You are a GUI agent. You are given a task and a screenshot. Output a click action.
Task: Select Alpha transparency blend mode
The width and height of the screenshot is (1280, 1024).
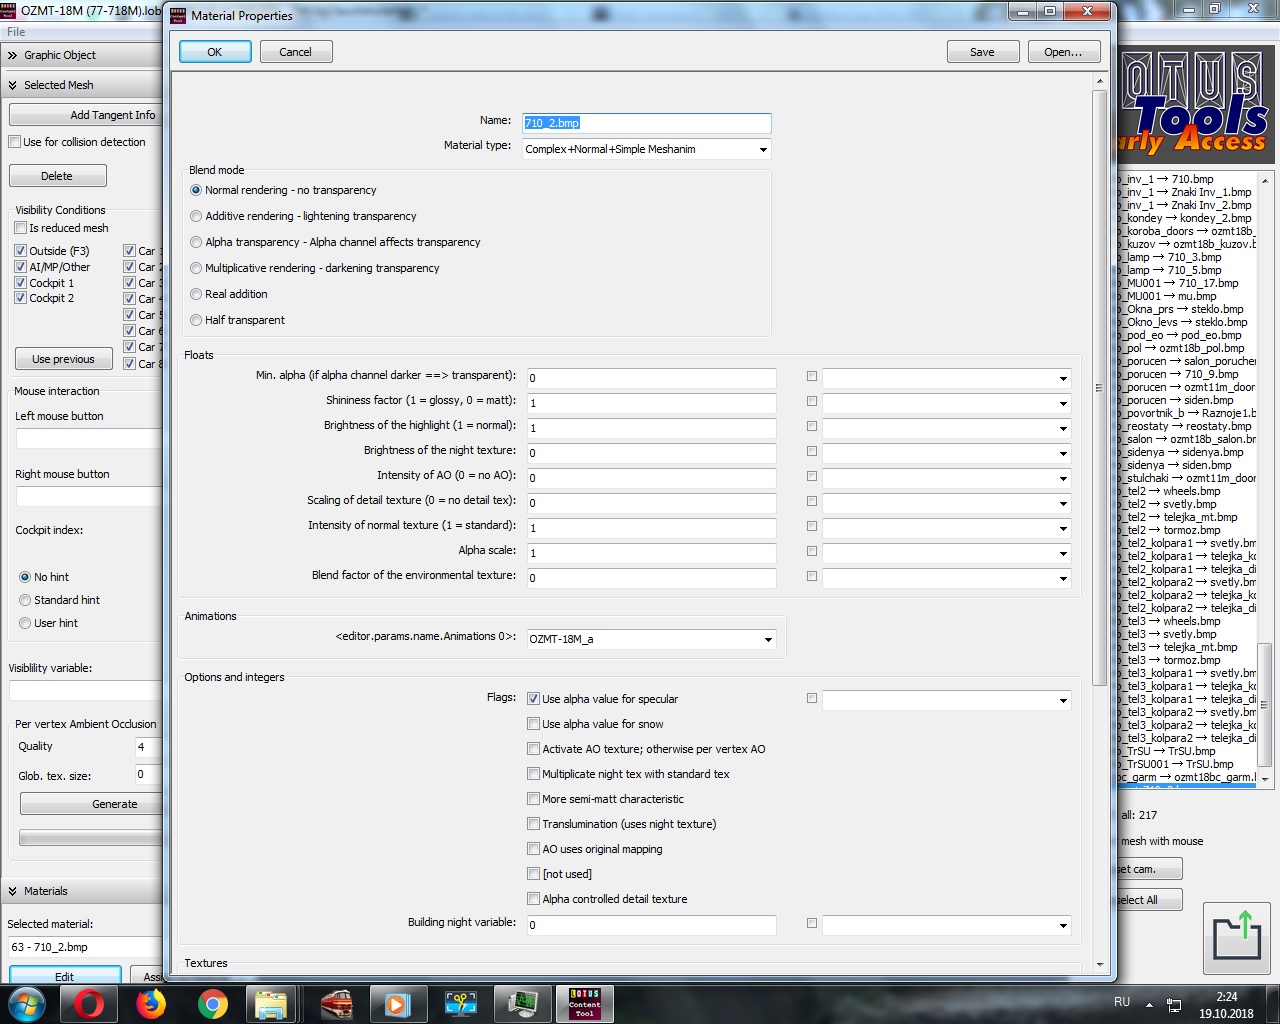pyautogui.click(x=196, y=242)
